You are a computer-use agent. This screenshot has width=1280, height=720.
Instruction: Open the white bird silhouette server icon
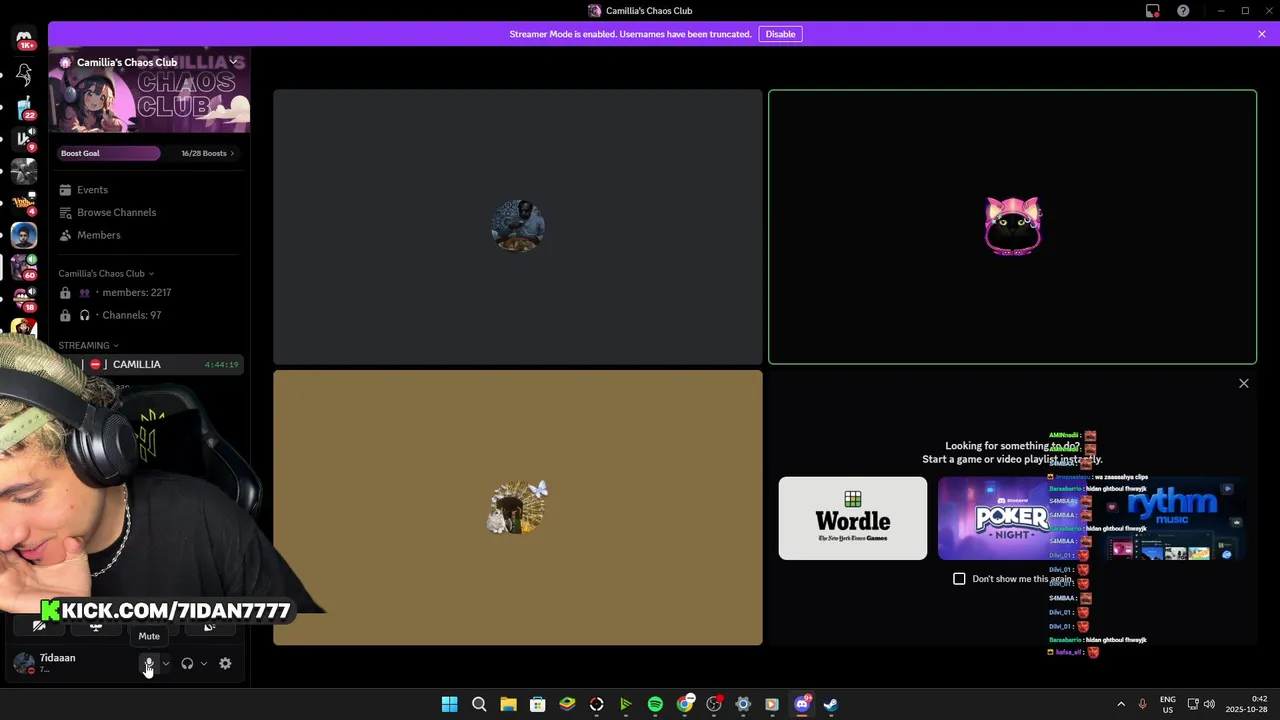(x=24, y=75)
